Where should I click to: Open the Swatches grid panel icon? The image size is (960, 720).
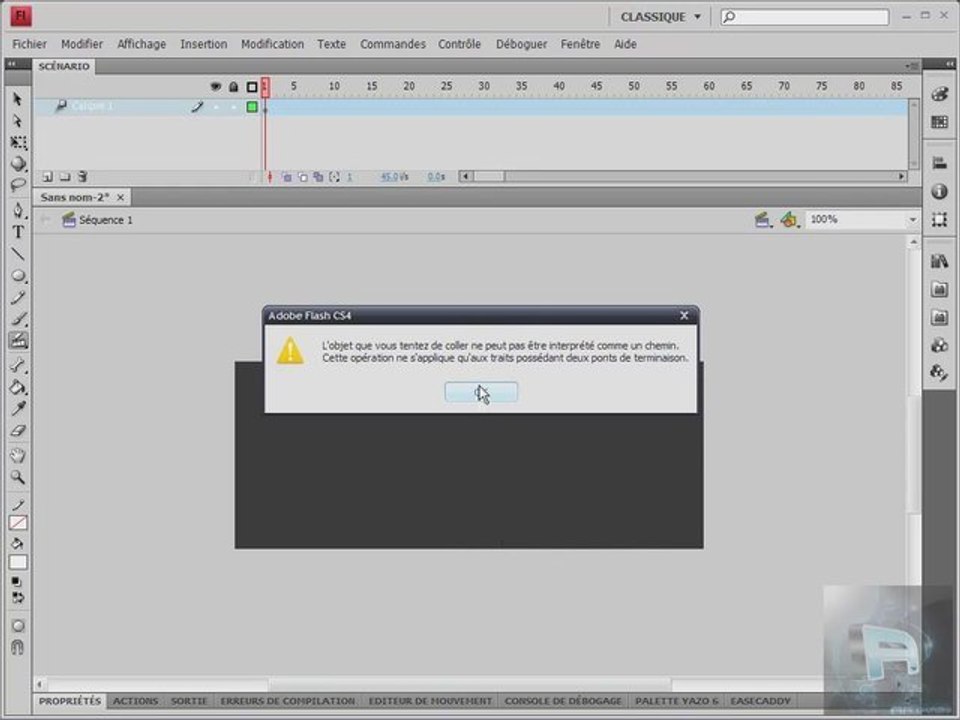tap(940, 122)
